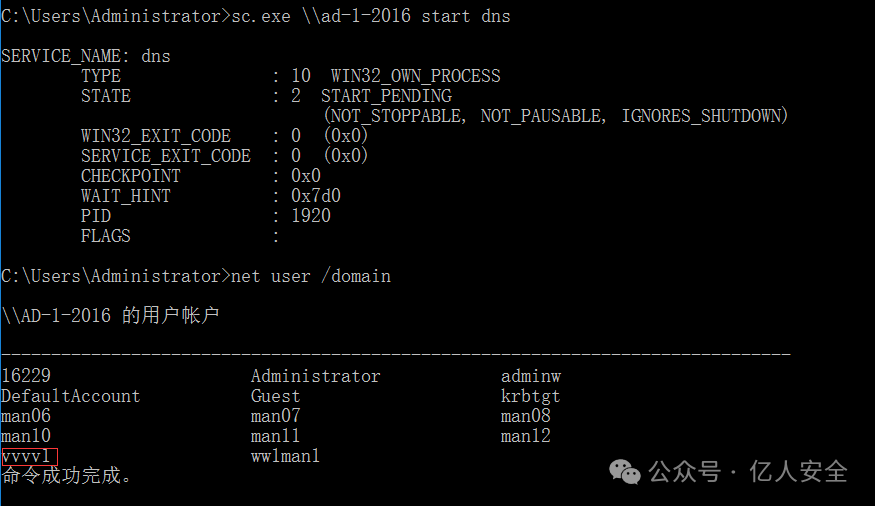Screen dimensions: 875x506
Task: Click the WIN32_OWN_PROCESS type text
Action: click(416, 76)
